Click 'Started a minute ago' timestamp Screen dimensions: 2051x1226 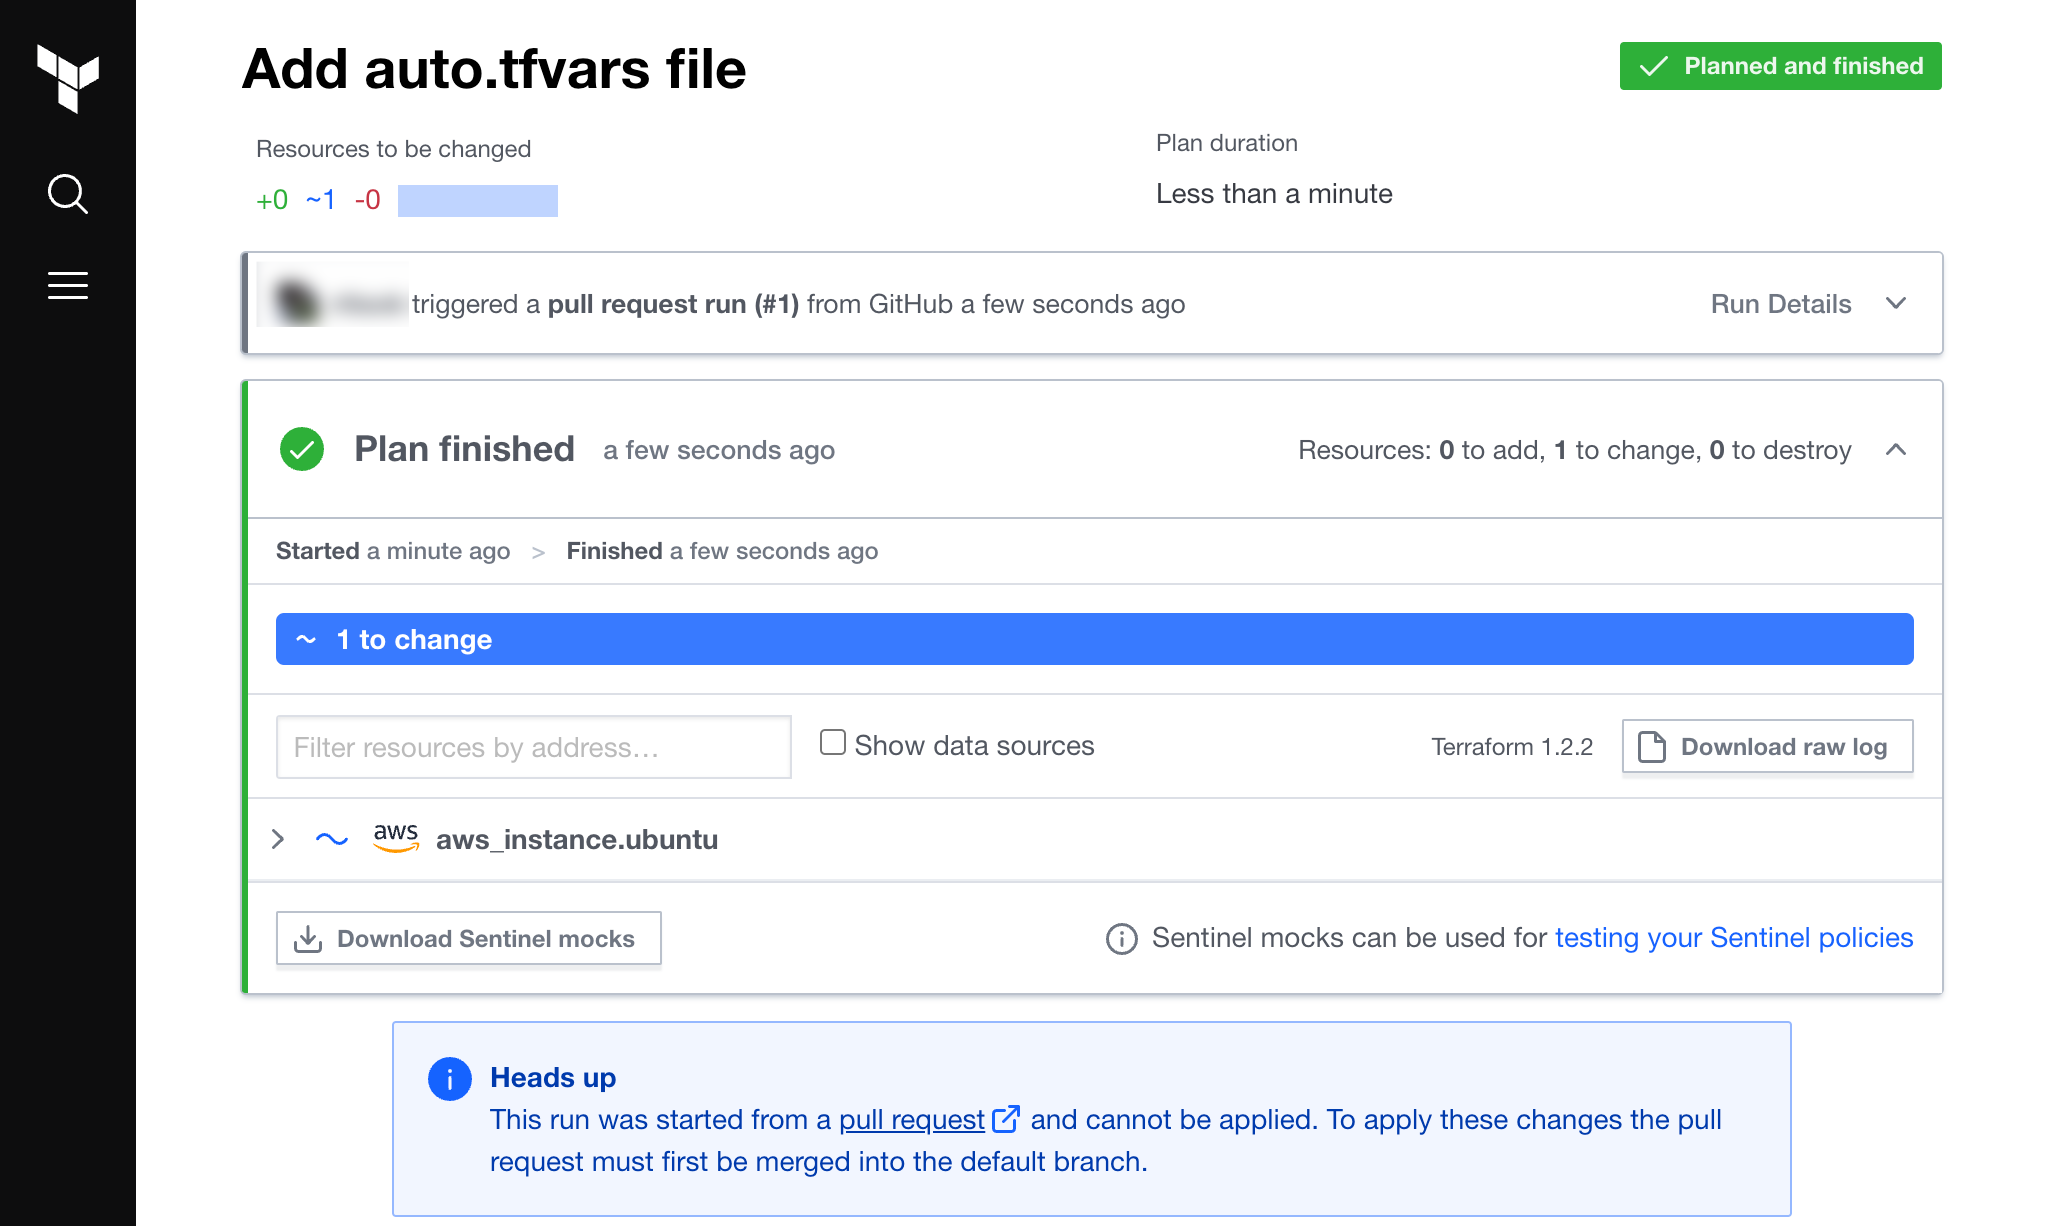(393, 550)
